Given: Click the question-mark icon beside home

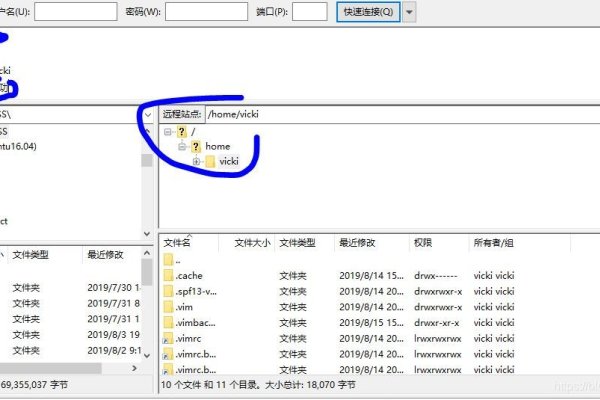Looking at the screenshot, I should 196,147.
